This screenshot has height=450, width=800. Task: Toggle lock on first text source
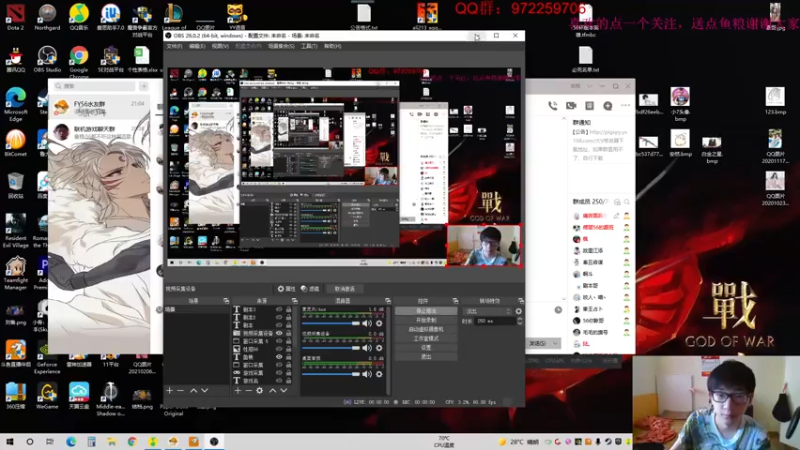pyautogui.click(x=288, y=310)
